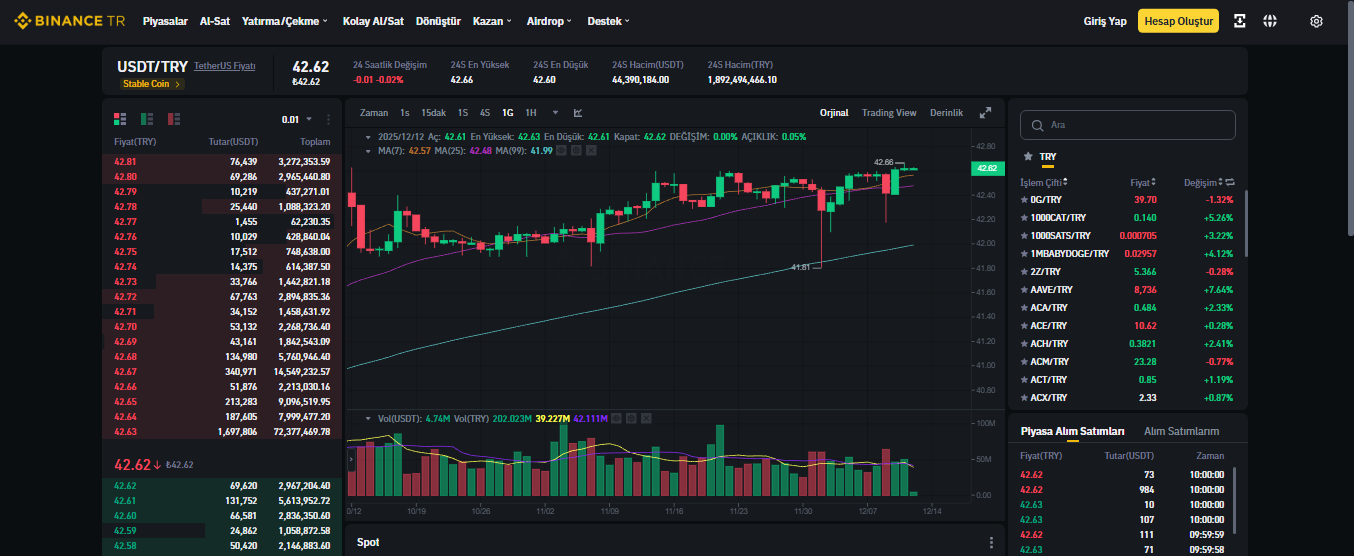Click the pair list scrollbar
Image resolution: width=1354 pixels, height=556 pixels.
coord(1246,224)
